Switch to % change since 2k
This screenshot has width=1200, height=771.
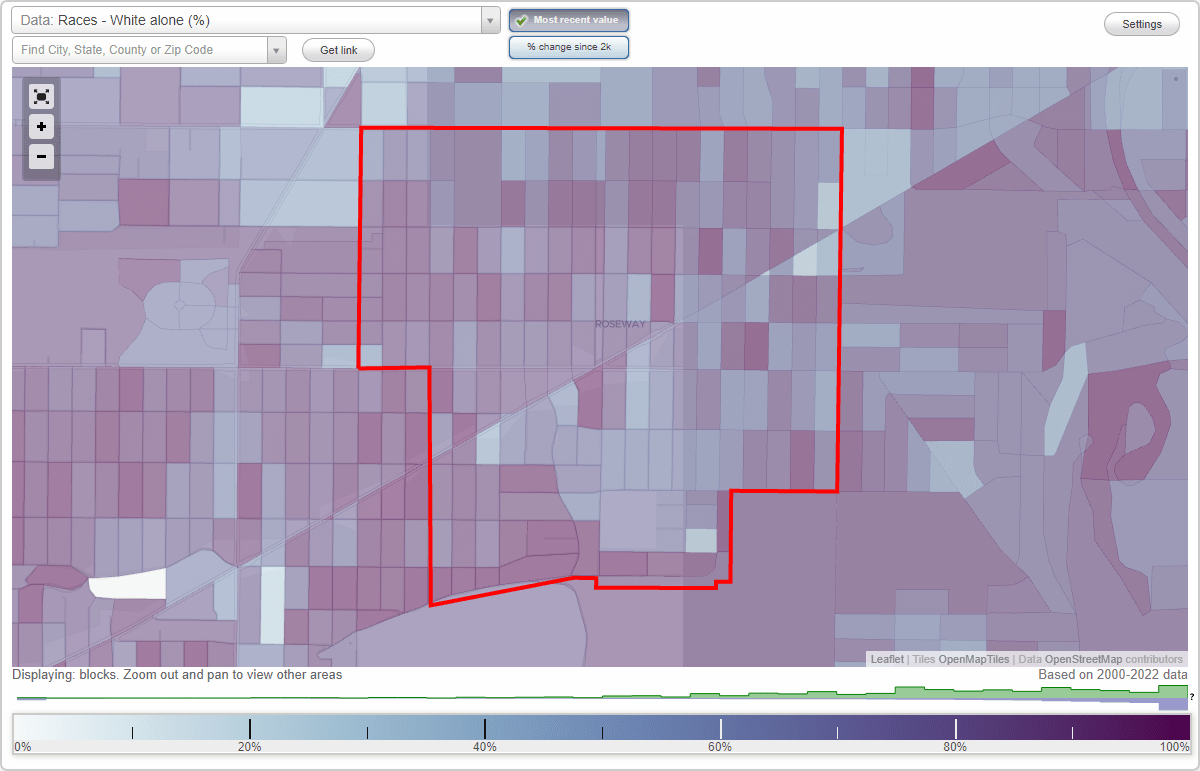pyautogui.click(x=569, y=47)
